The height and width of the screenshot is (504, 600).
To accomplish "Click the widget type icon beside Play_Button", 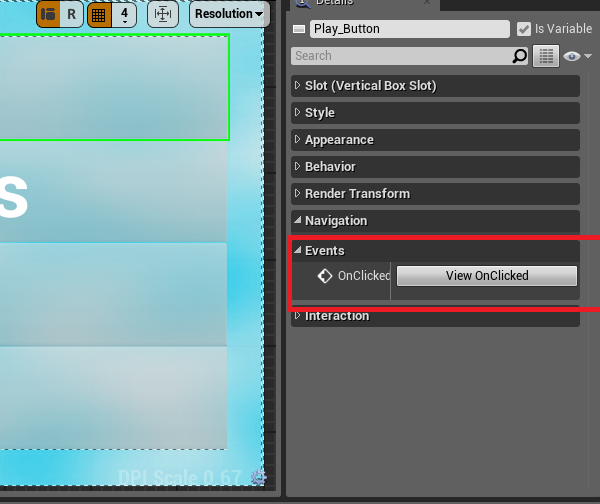I will point(299,29).
